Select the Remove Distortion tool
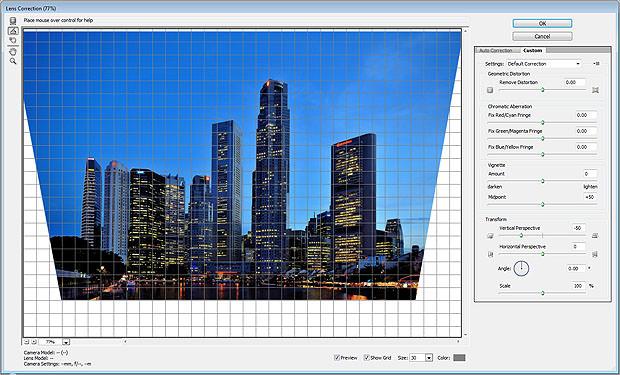Viewport: 620px width, 375px height. pos(13,21)
